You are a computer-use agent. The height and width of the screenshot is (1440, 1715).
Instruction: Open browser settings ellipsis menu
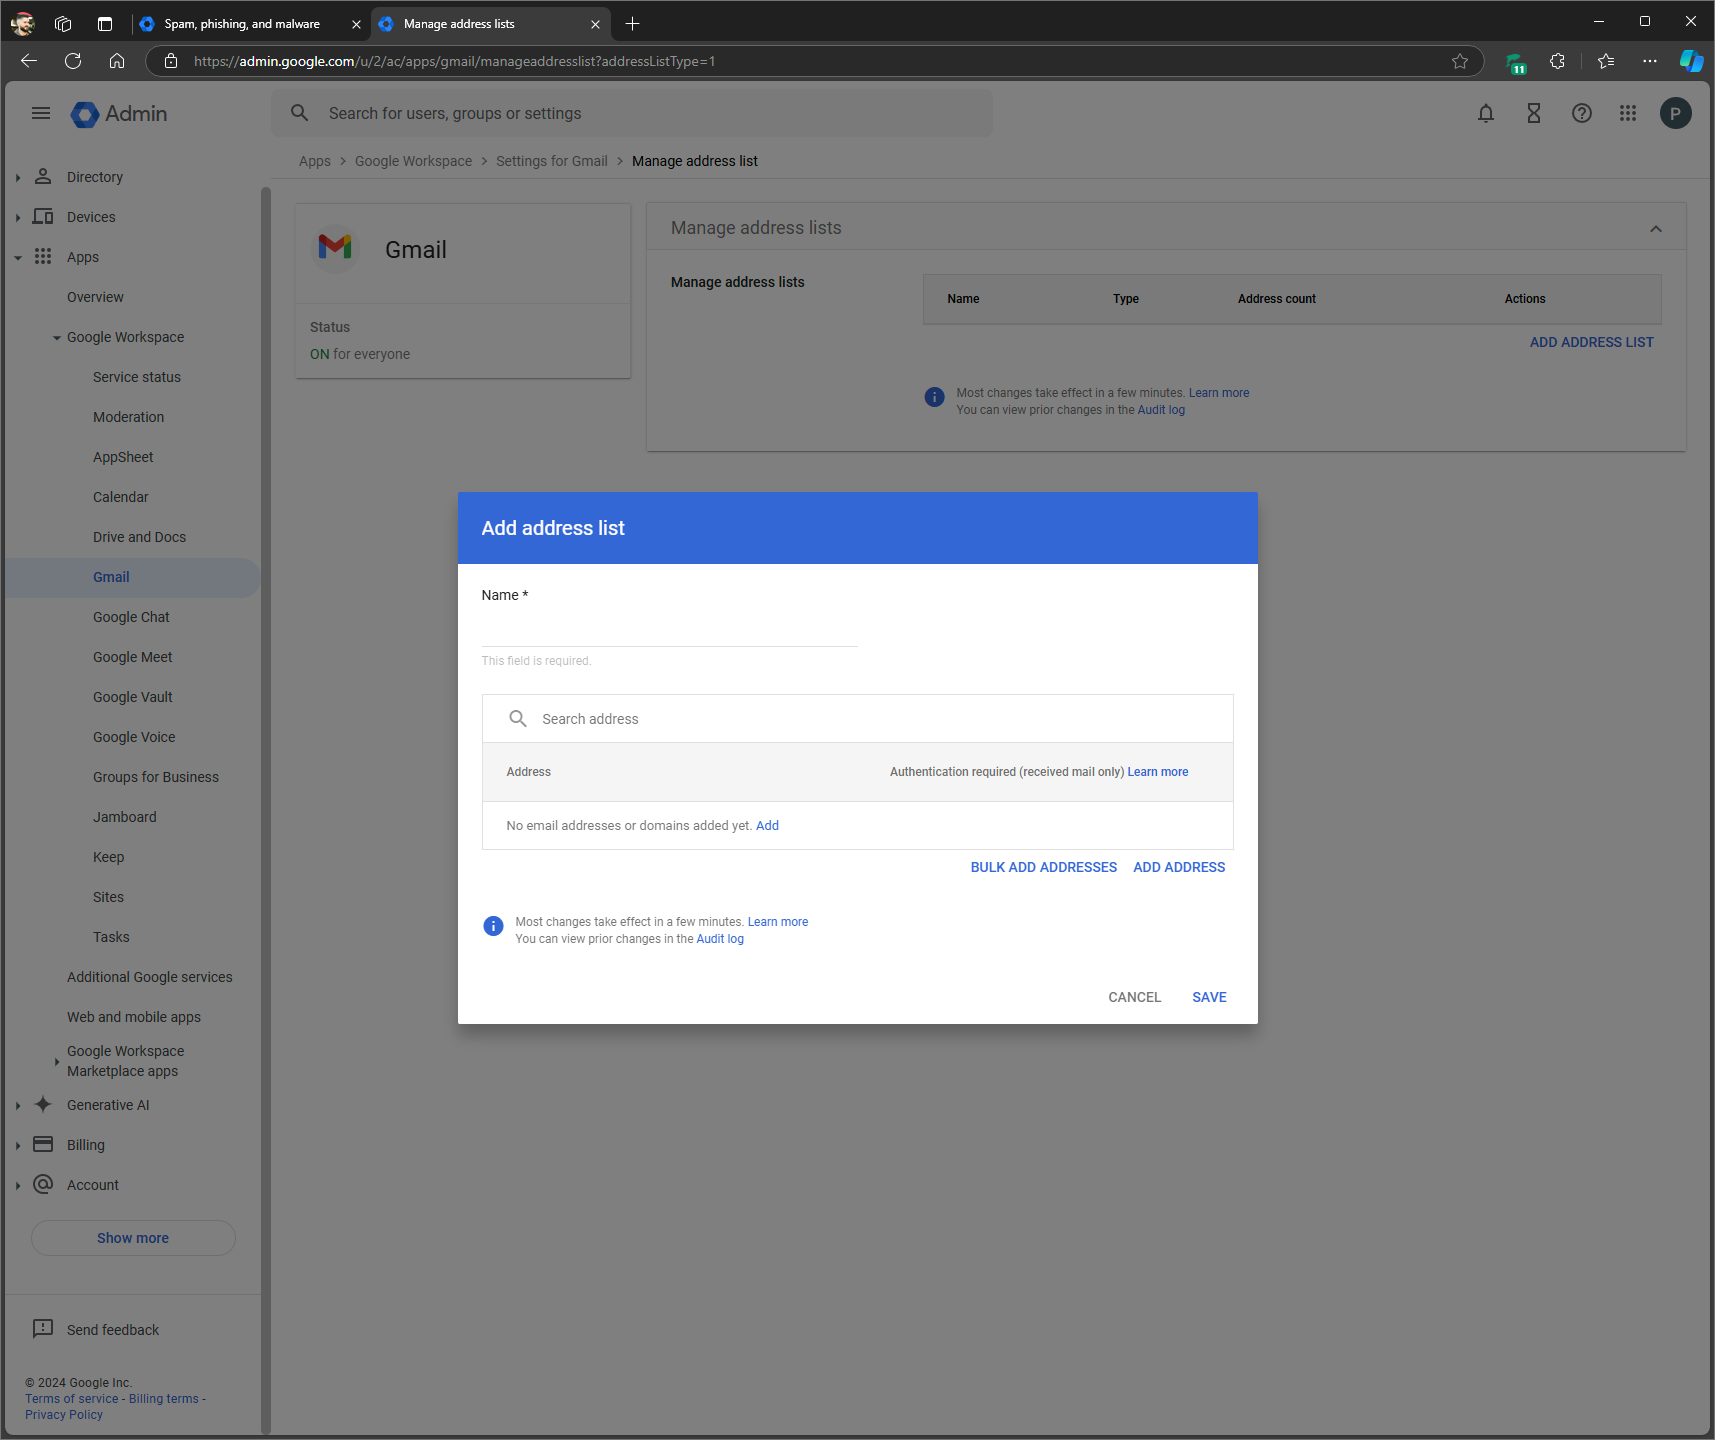[x=1650, y=61]
